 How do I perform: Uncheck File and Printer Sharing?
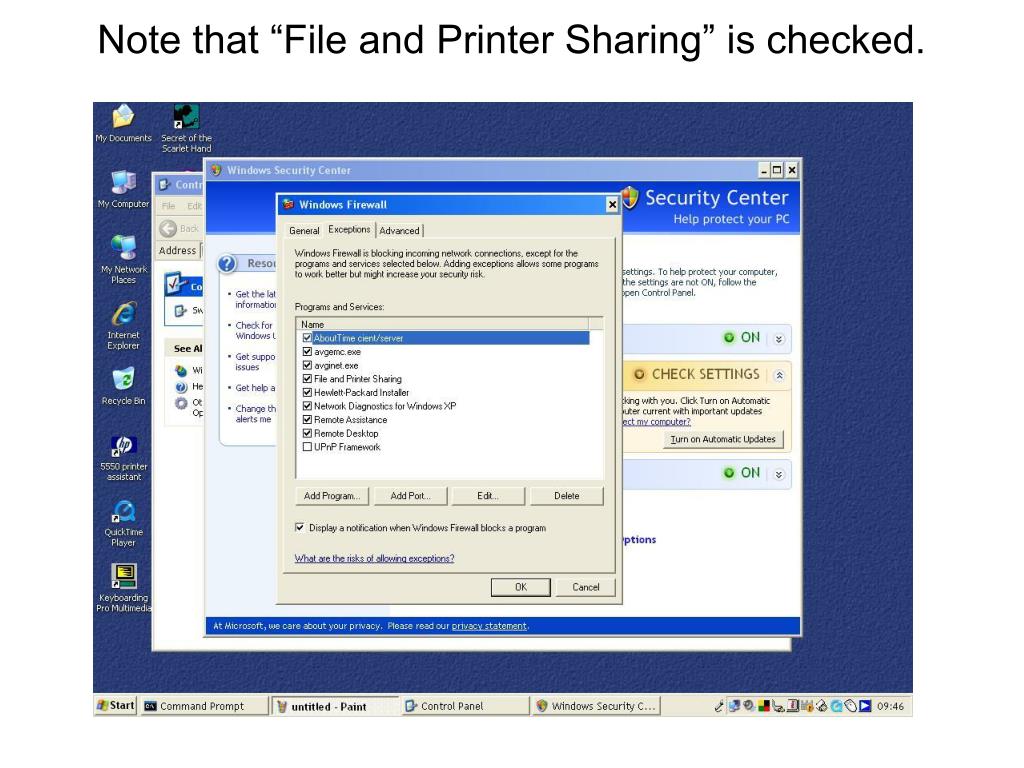(x=307, y=379)
